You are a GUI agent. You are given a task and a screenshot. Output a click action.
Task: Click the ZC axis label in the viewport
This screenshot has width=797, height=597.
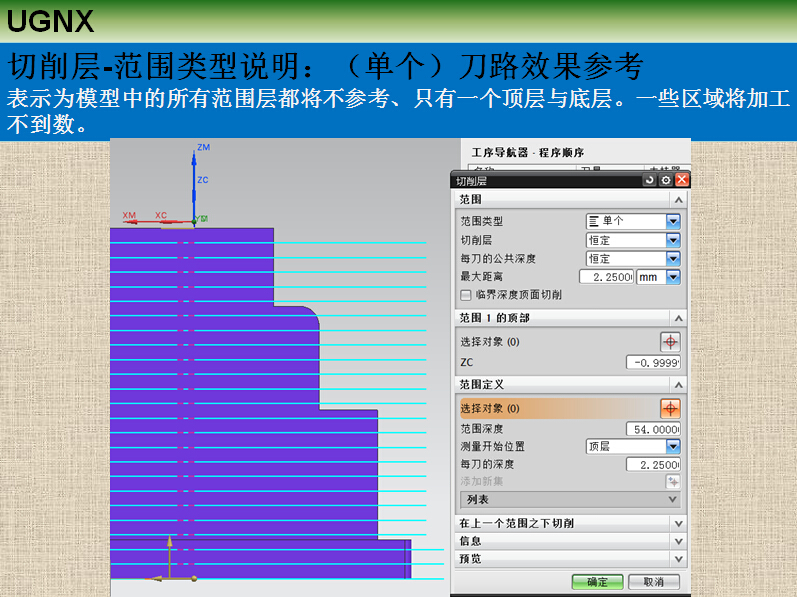click(x=202, y=180)
